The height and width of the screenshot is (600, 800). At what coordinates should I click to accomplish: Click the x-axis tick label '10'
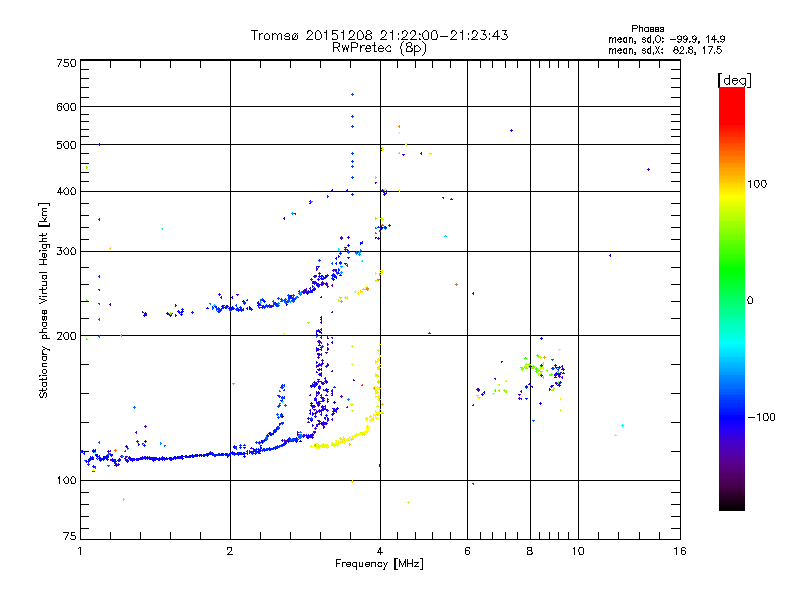click(578, 551)
